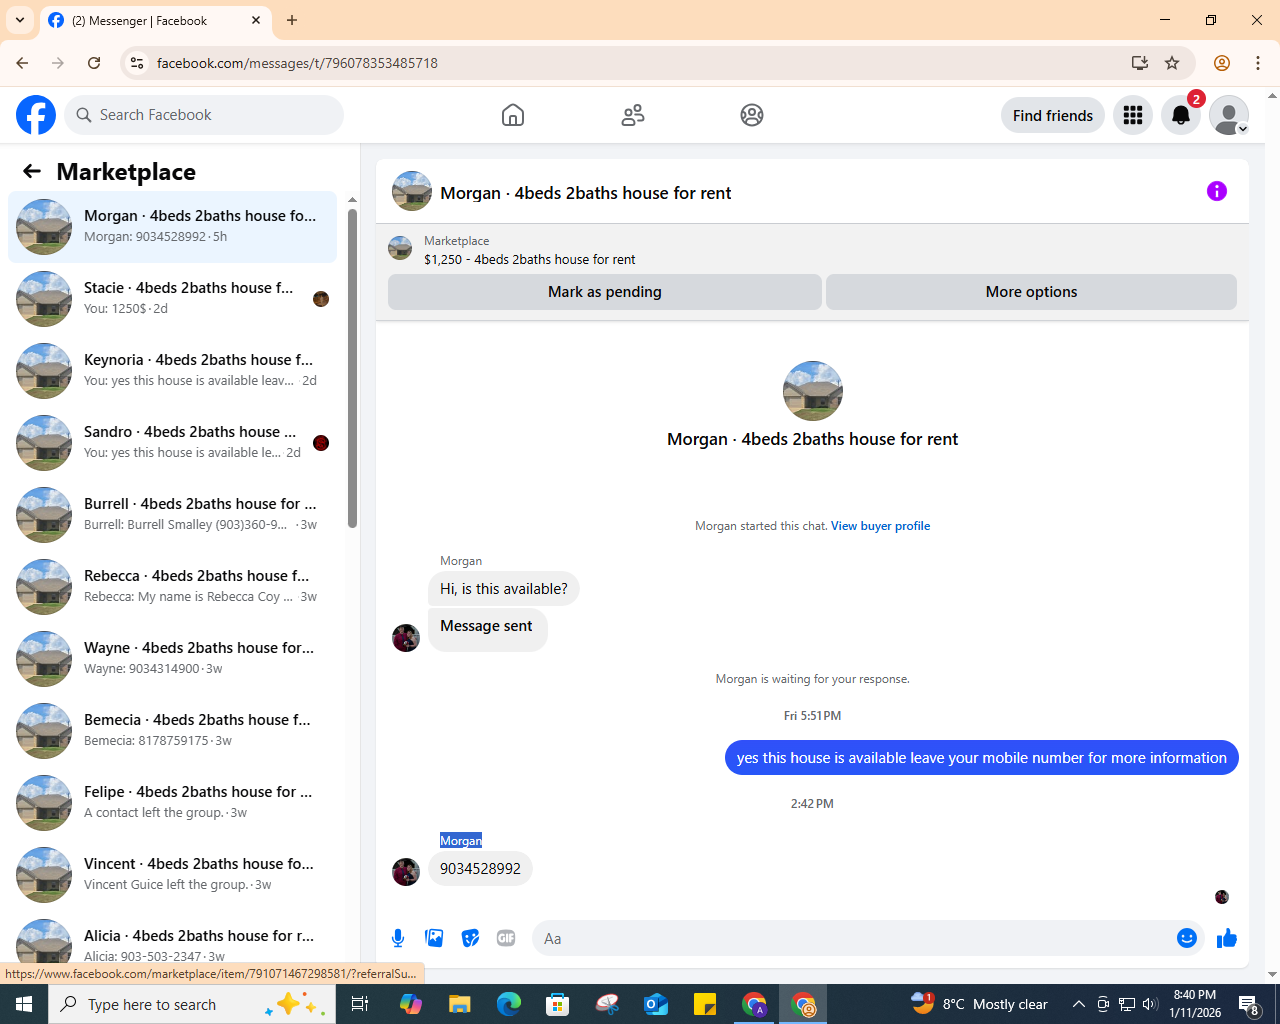
Task: Open the Morgan conversation in list
Action: (x=173, y=227)
